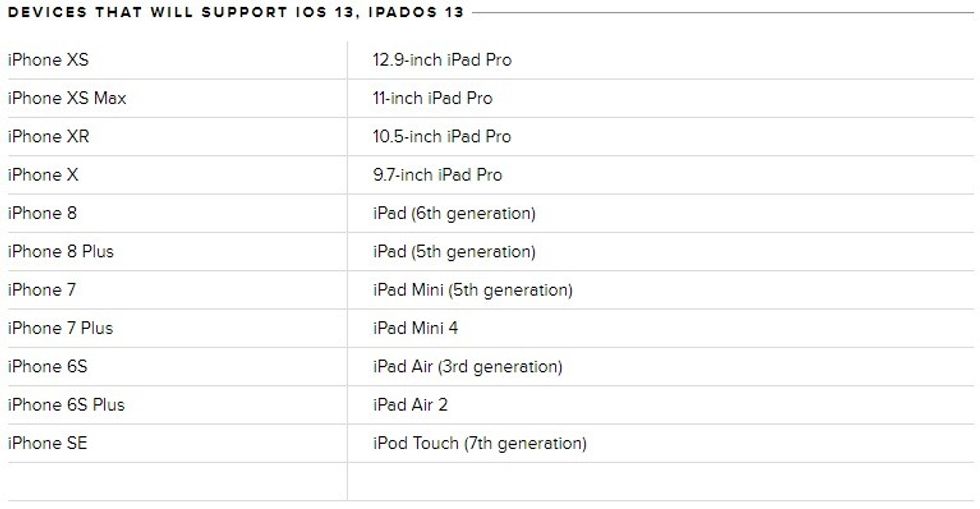Click the iPhone 8 Plus cell
Viewport: 980px width, 509px height.
(x=61, y=251)
